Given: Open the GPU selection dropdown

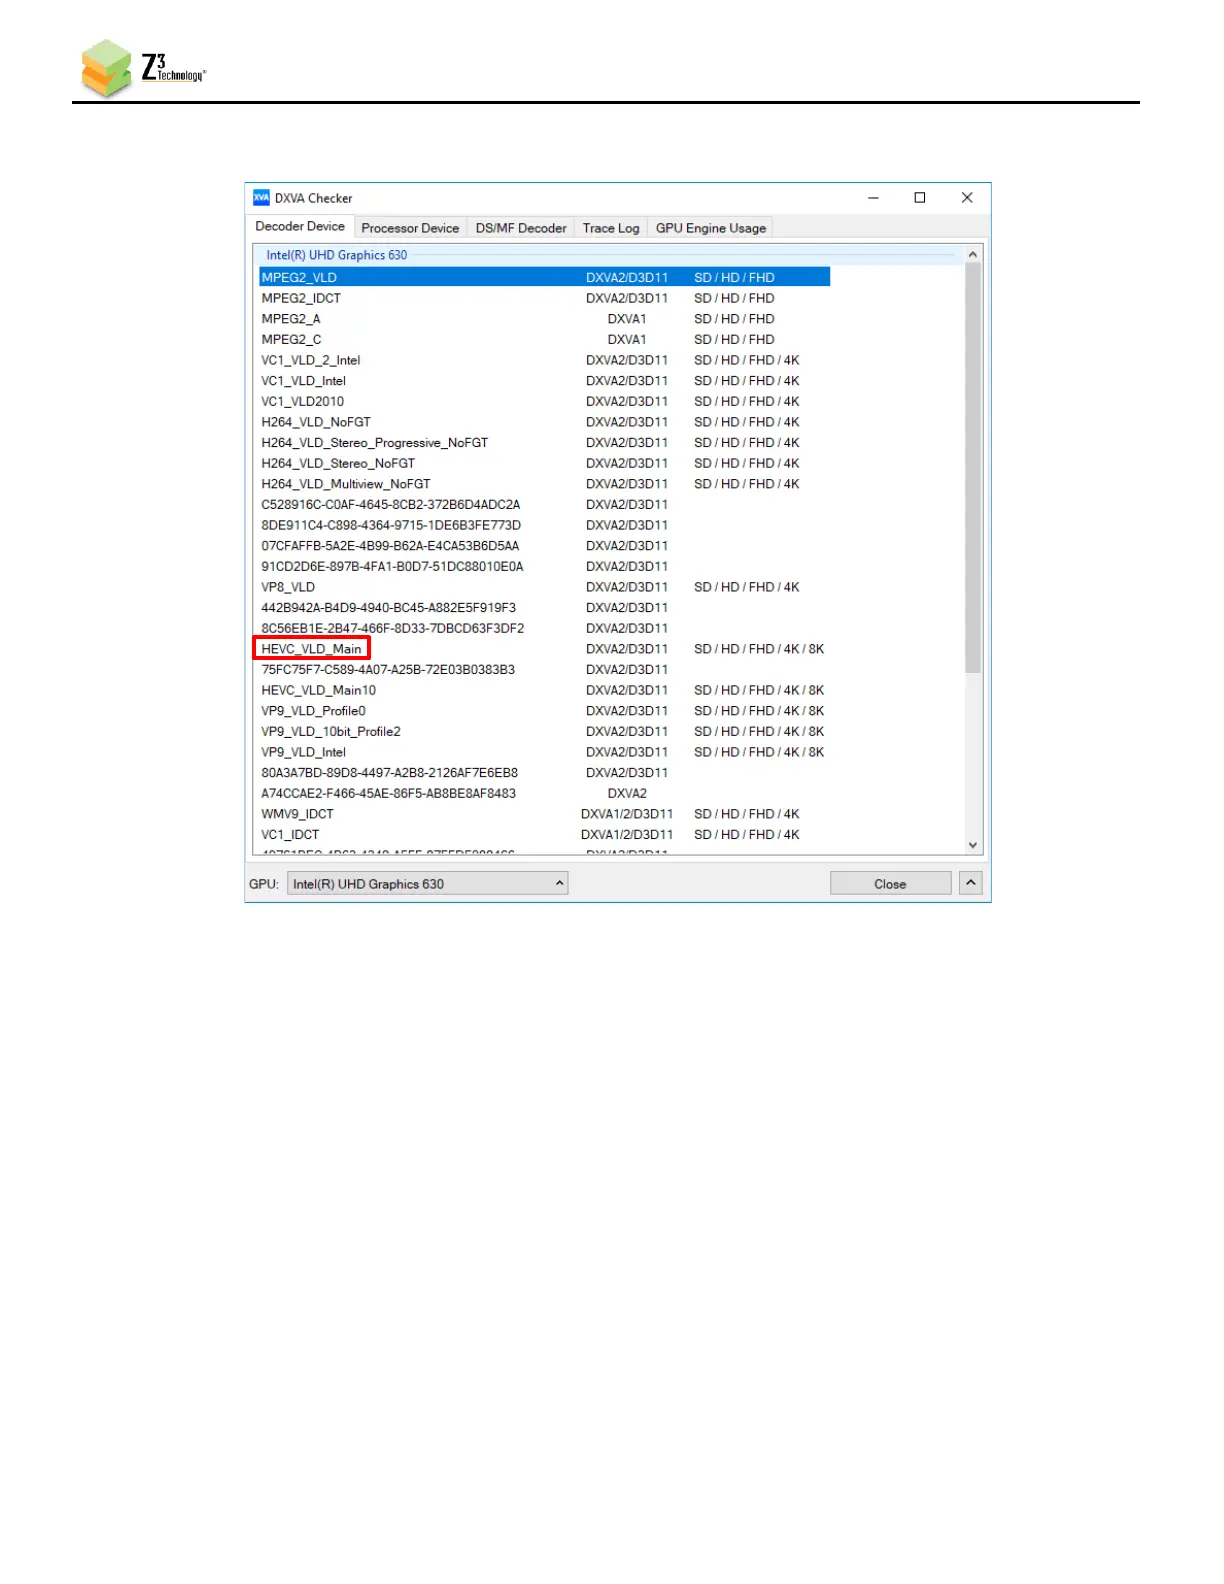Looking at the screenshot, I should tap(428, 884).
